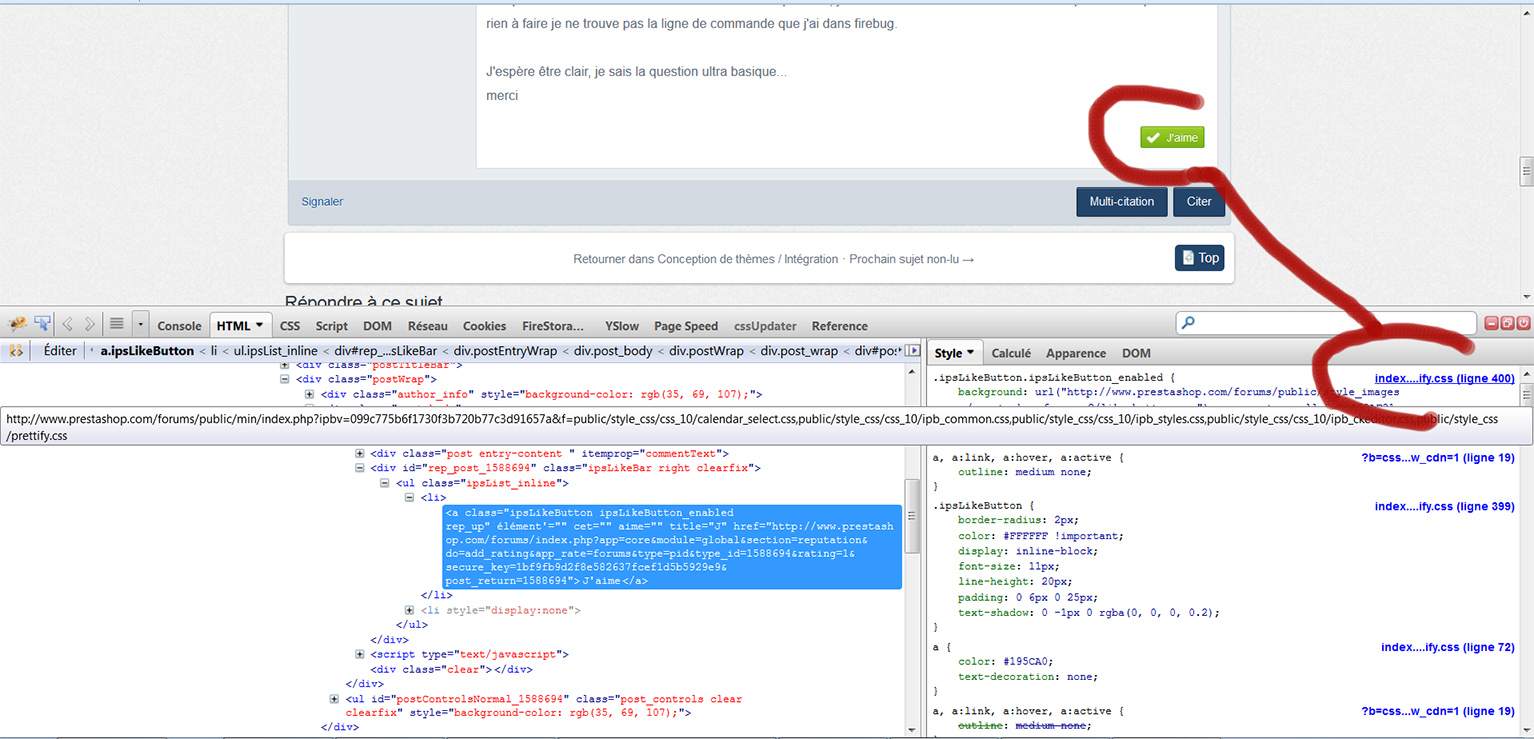
Task: Select ul.ipsList_inline in the breadcrumb
Action: [276, 351]
